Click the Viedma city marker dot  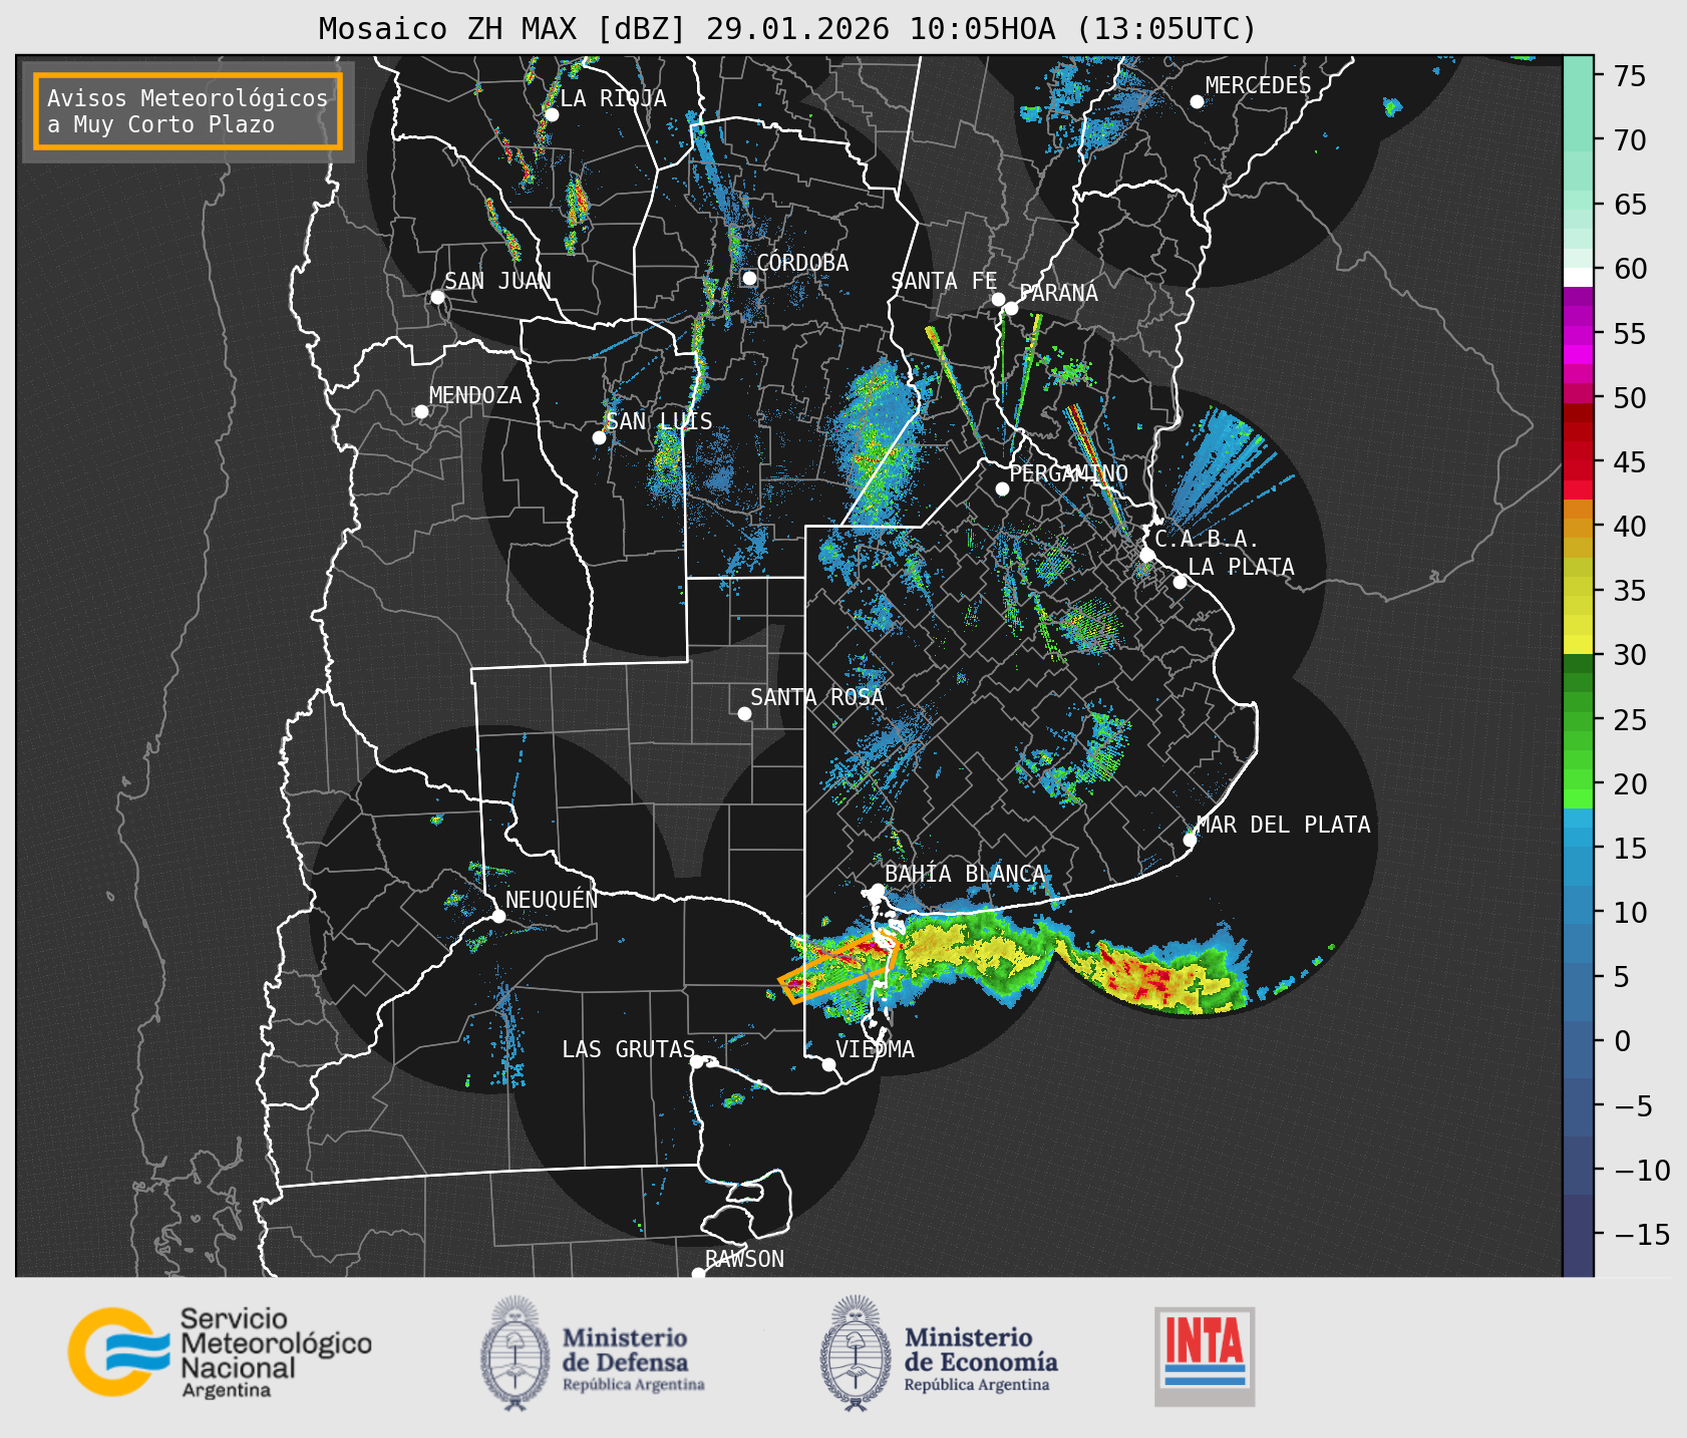click(x=829, y=1064)
